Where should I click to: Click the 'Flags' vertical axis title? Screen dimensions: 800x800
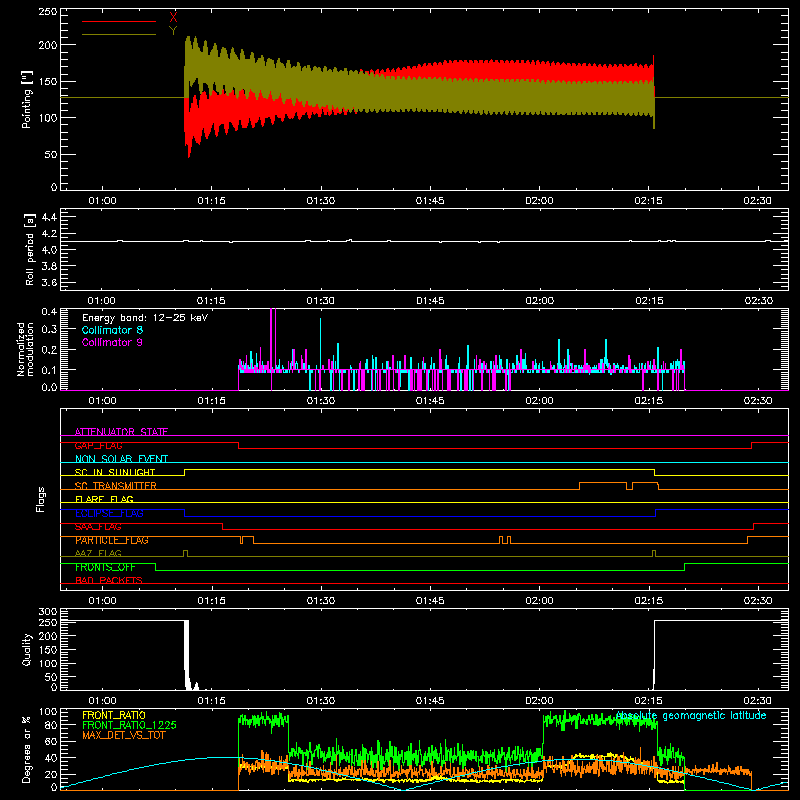point(40,499)
